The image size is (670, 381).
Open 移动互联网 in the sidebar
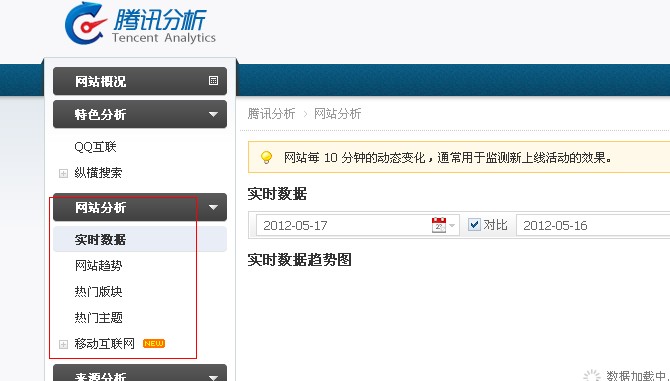click(x=104, y=343)
